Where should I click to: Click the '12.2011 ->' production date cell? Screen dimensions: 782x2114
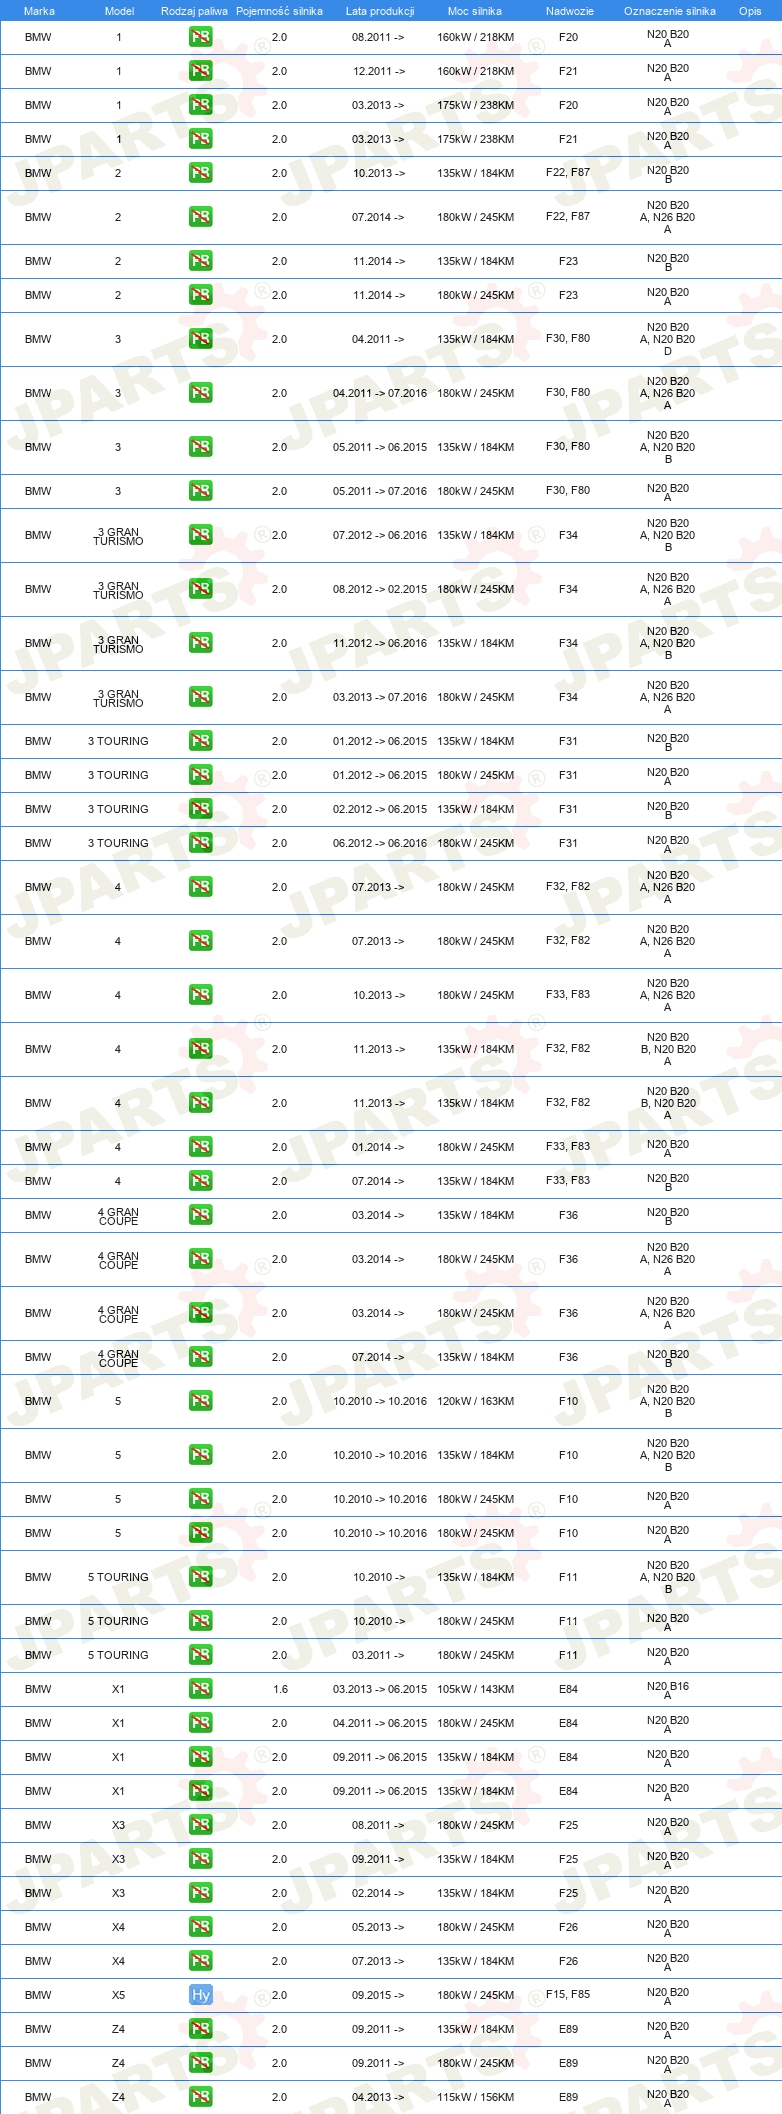coord(379,71)
